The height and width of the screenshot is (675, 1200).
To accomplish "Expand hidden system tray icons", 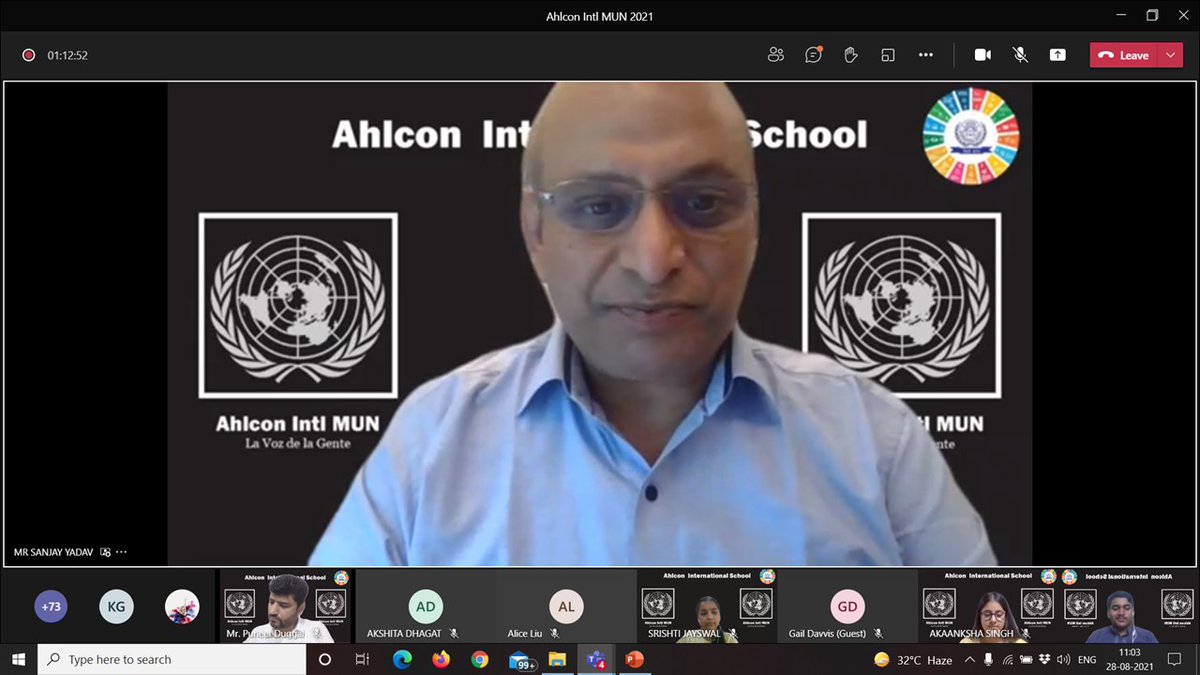I will click(968, 660).
